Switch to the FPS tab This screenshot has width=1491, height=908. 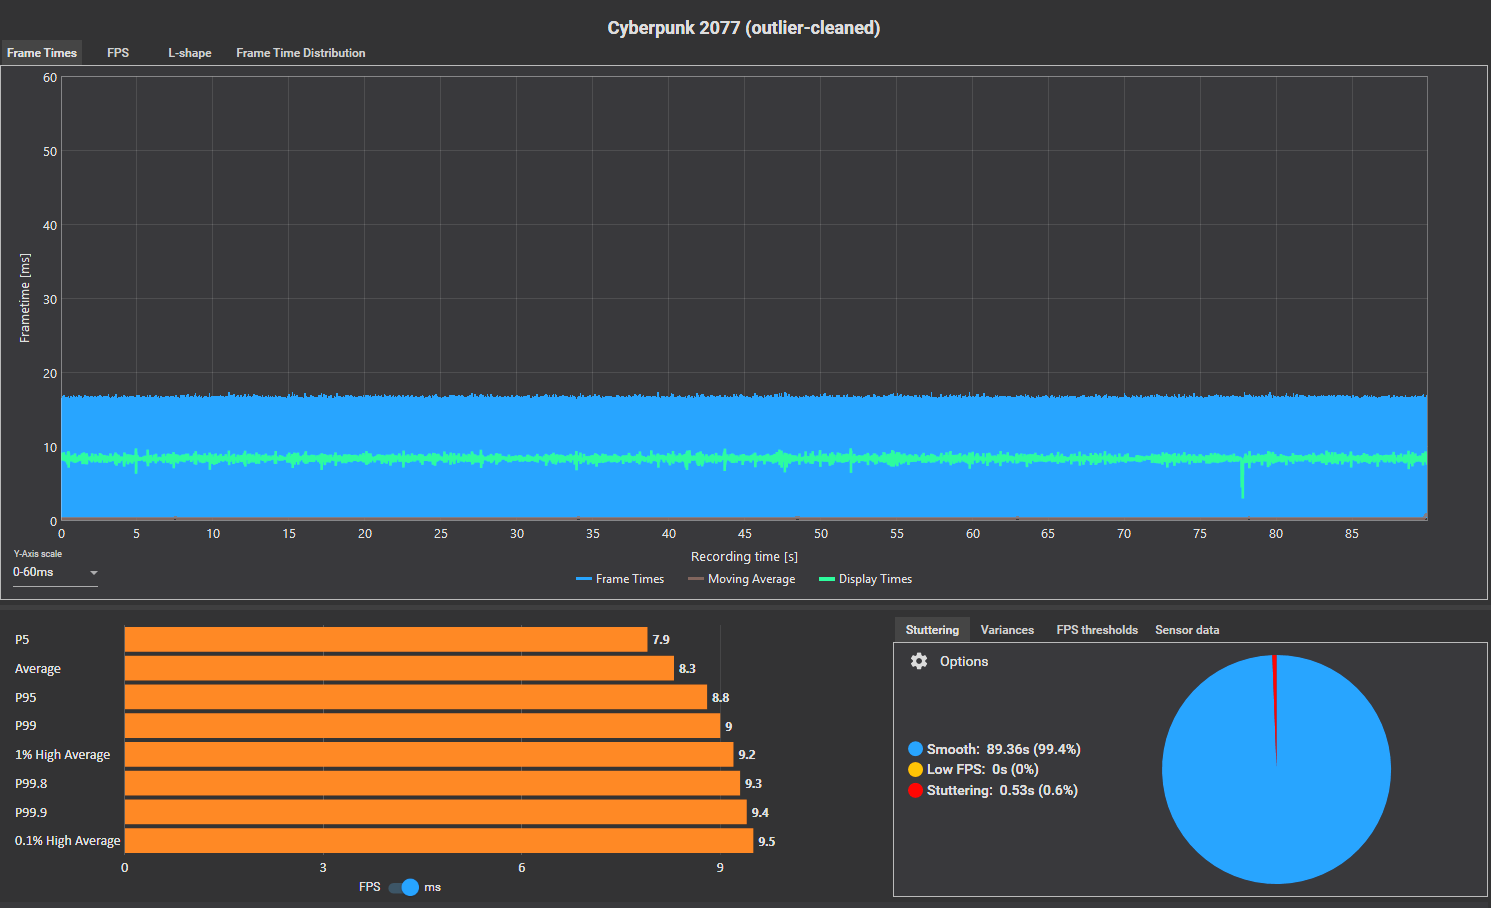pyautogui.click(x=118, y=53)
